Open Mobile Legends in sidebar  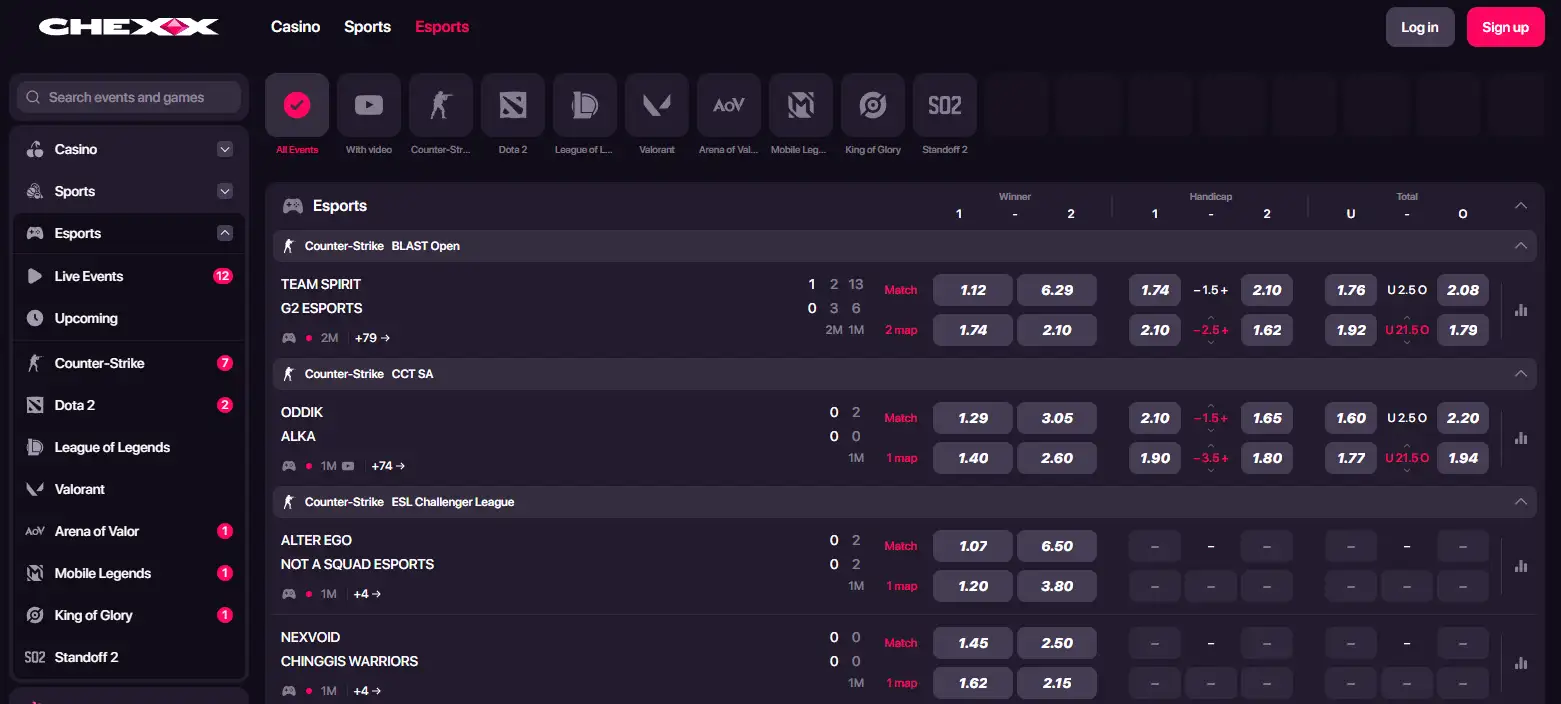[129, 573]
